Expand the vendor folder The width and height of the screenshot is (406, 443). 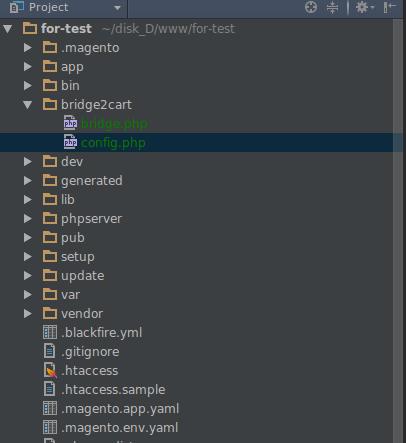(x=28, y=313)
